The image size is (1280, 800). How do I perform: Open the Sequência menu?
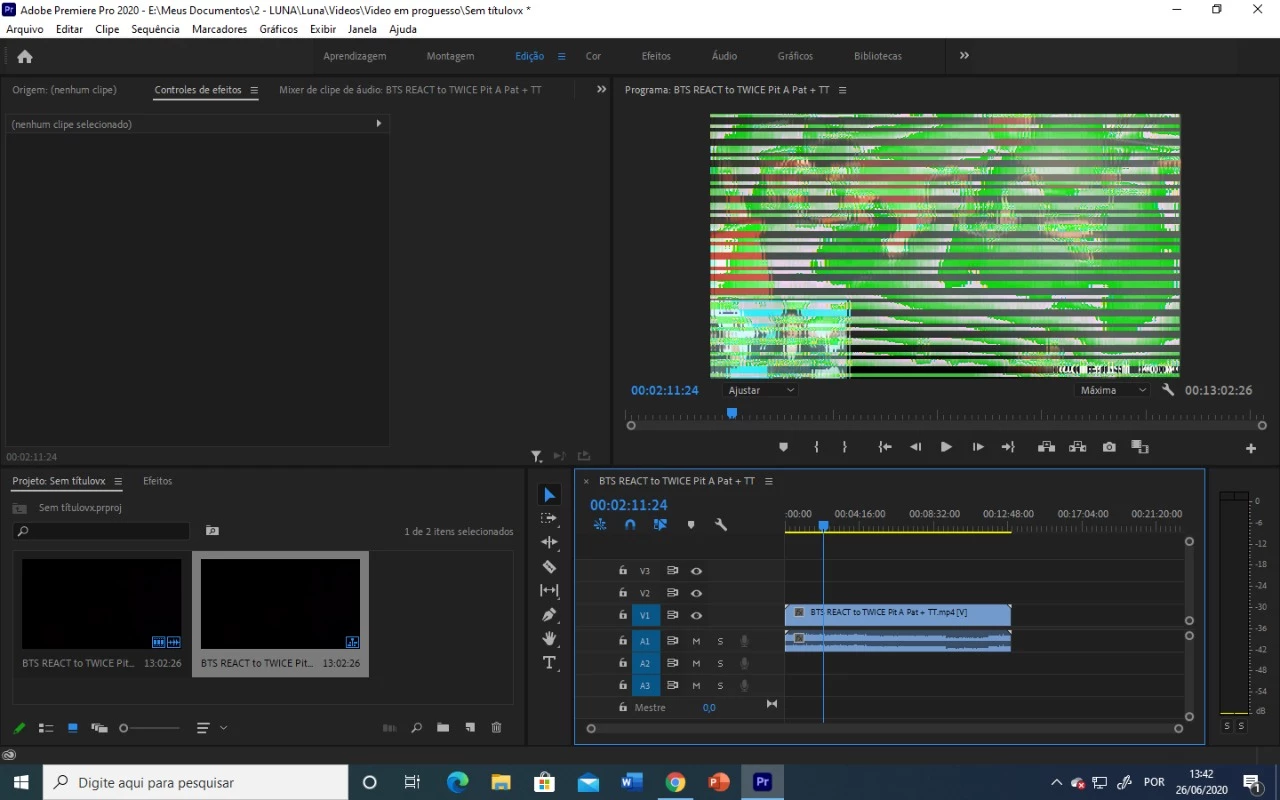tap(155, 29)
